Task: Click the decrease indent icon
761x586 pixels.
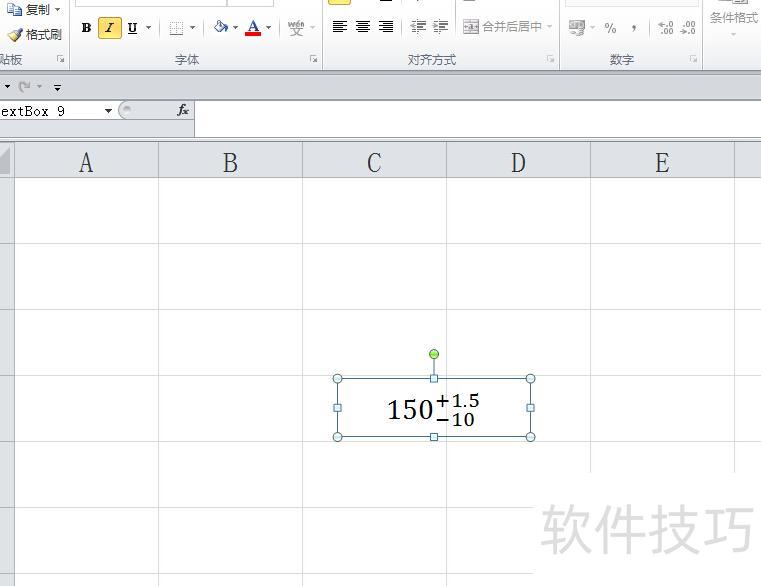Action: [x=418, y=27]
